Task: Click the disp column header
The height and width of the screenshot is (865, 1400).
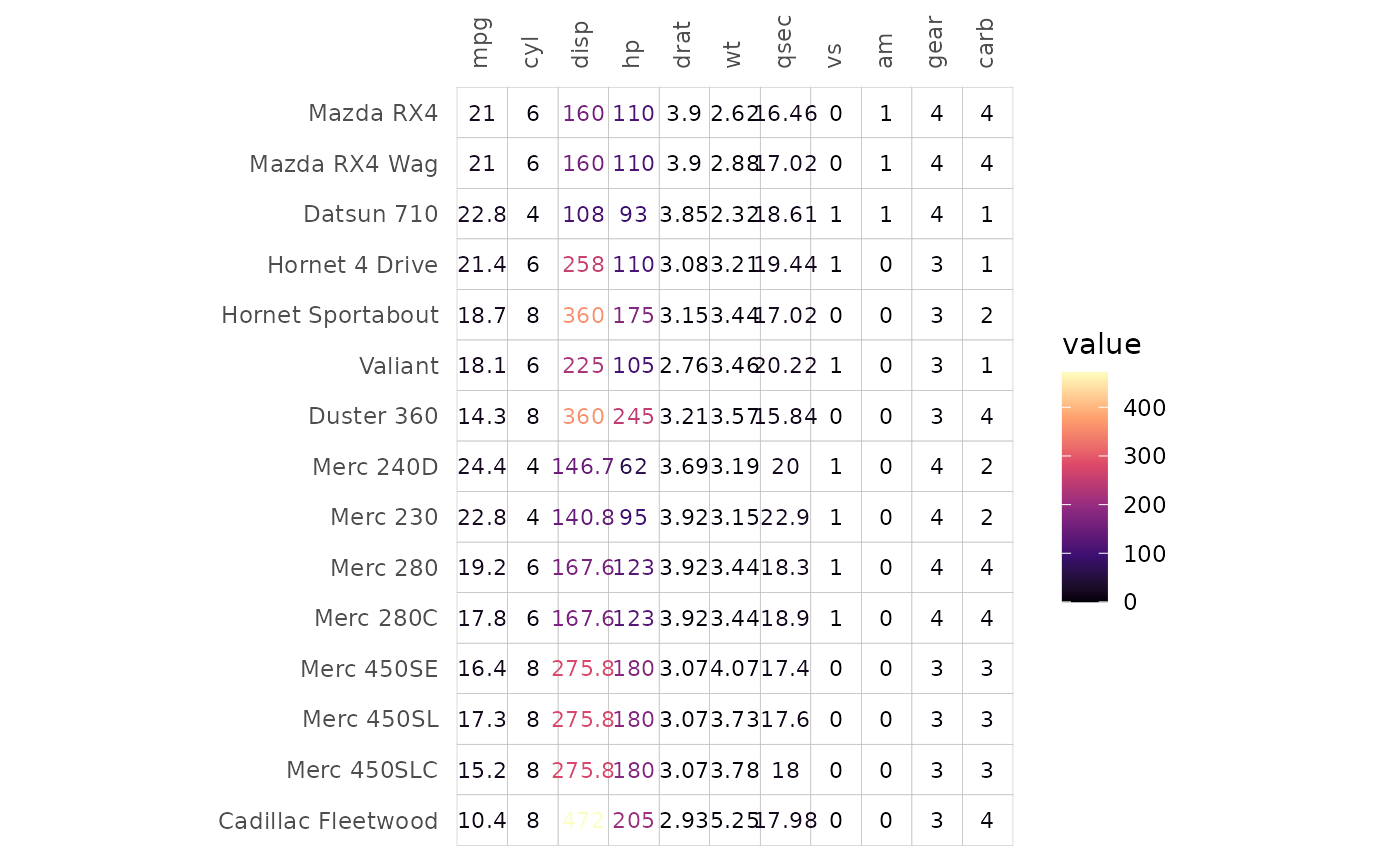Action: [x=581, y=45]
